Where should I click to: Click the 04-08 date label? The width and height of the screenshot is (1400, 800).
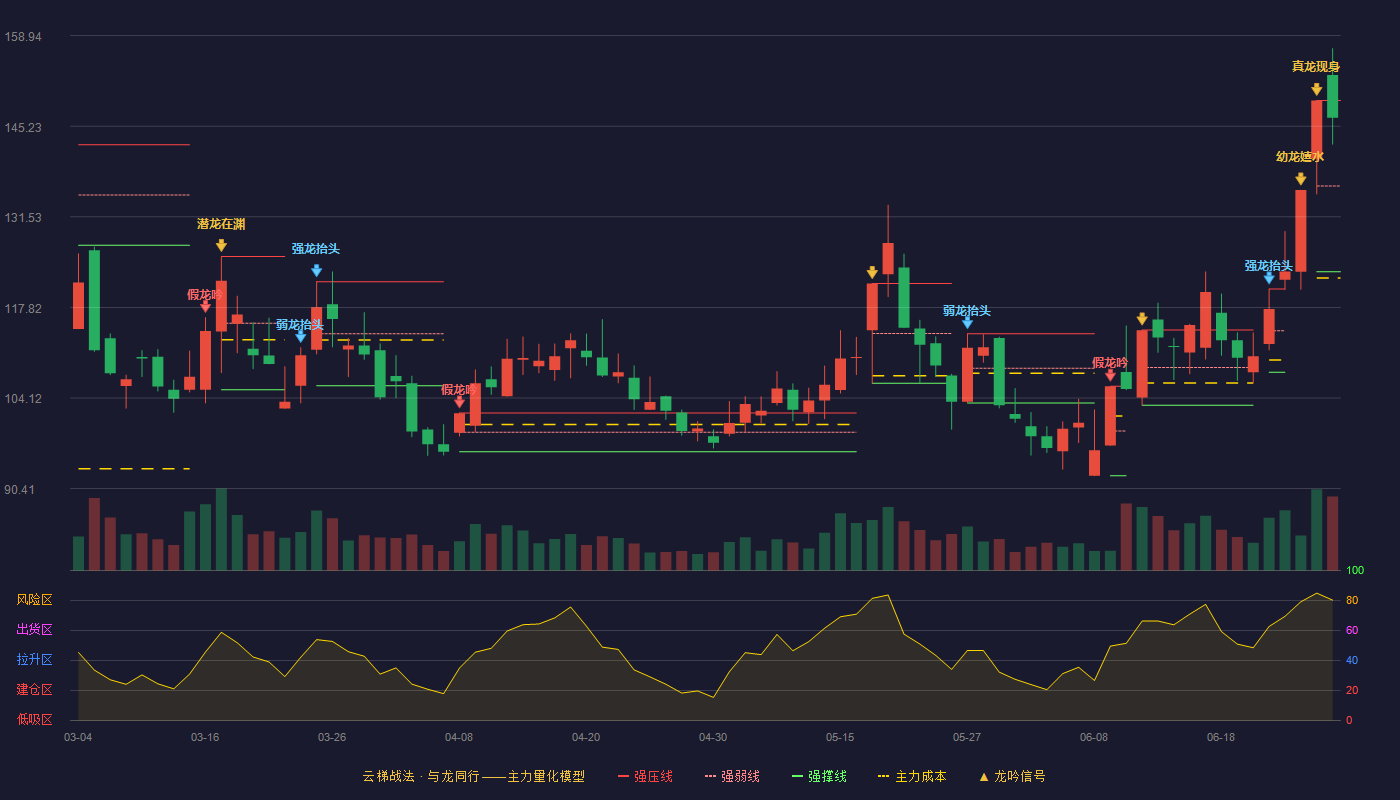(459, 737)
